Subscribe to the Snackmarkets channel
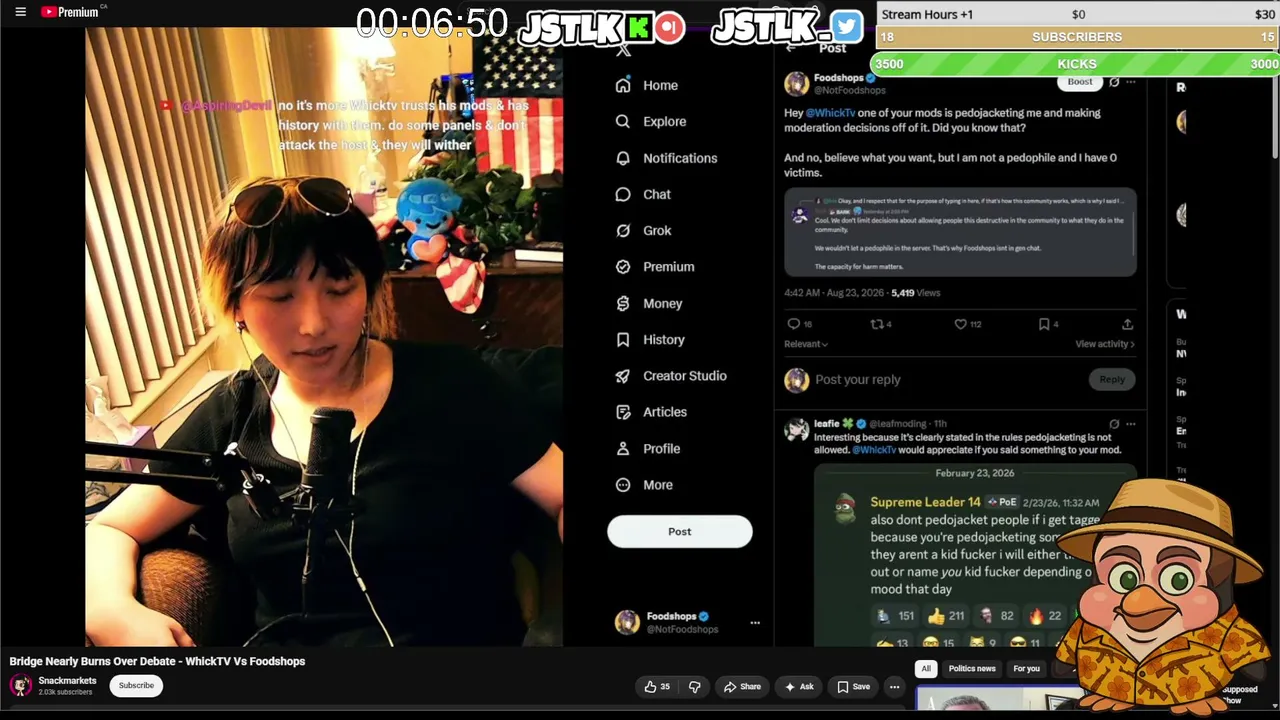 tap(136, 686)
